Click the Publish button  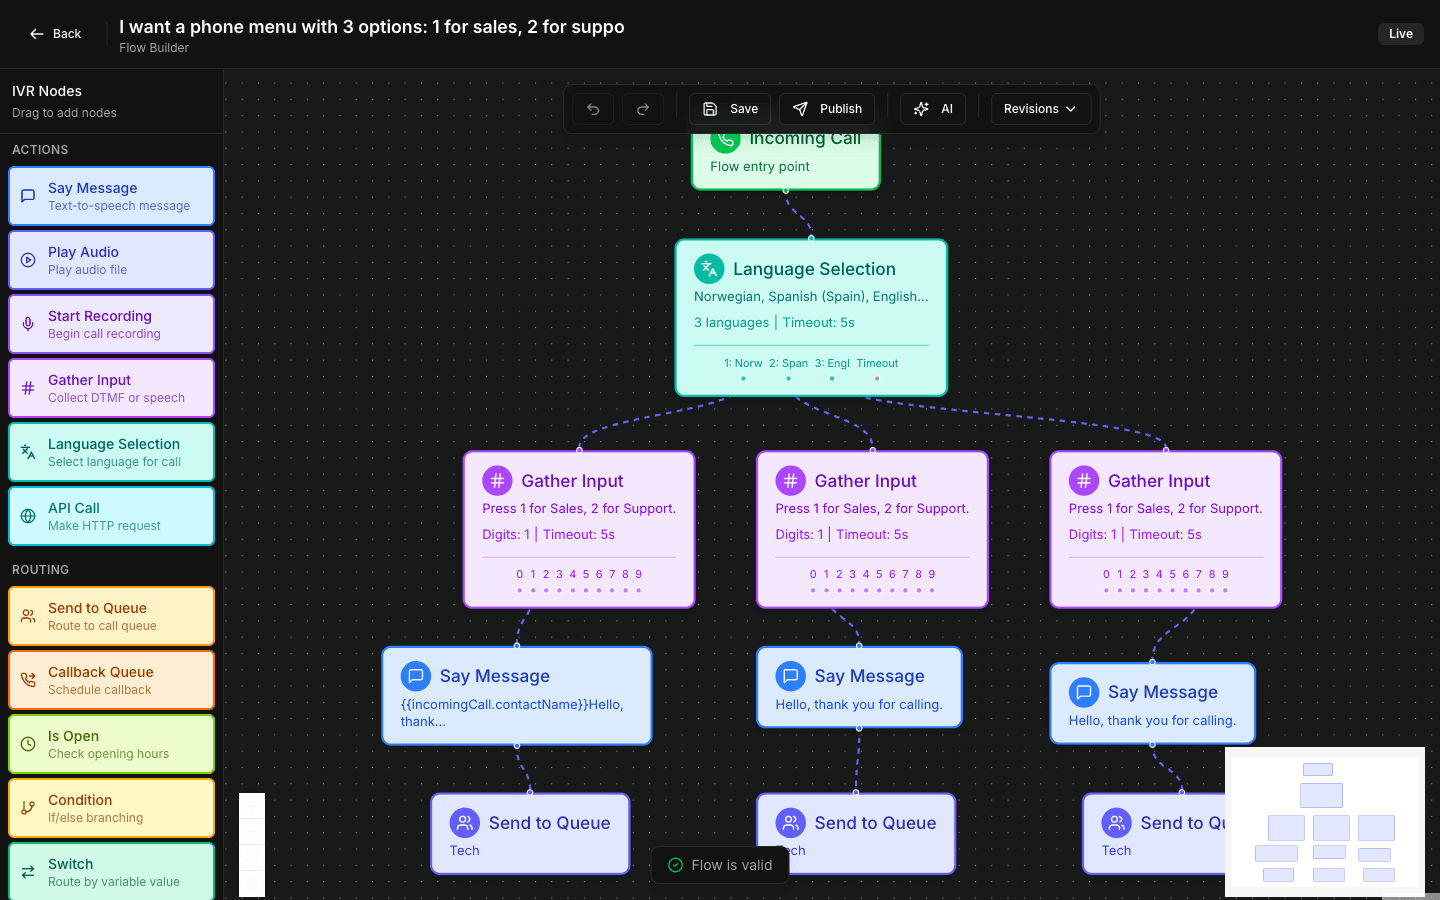click(827, 108)
